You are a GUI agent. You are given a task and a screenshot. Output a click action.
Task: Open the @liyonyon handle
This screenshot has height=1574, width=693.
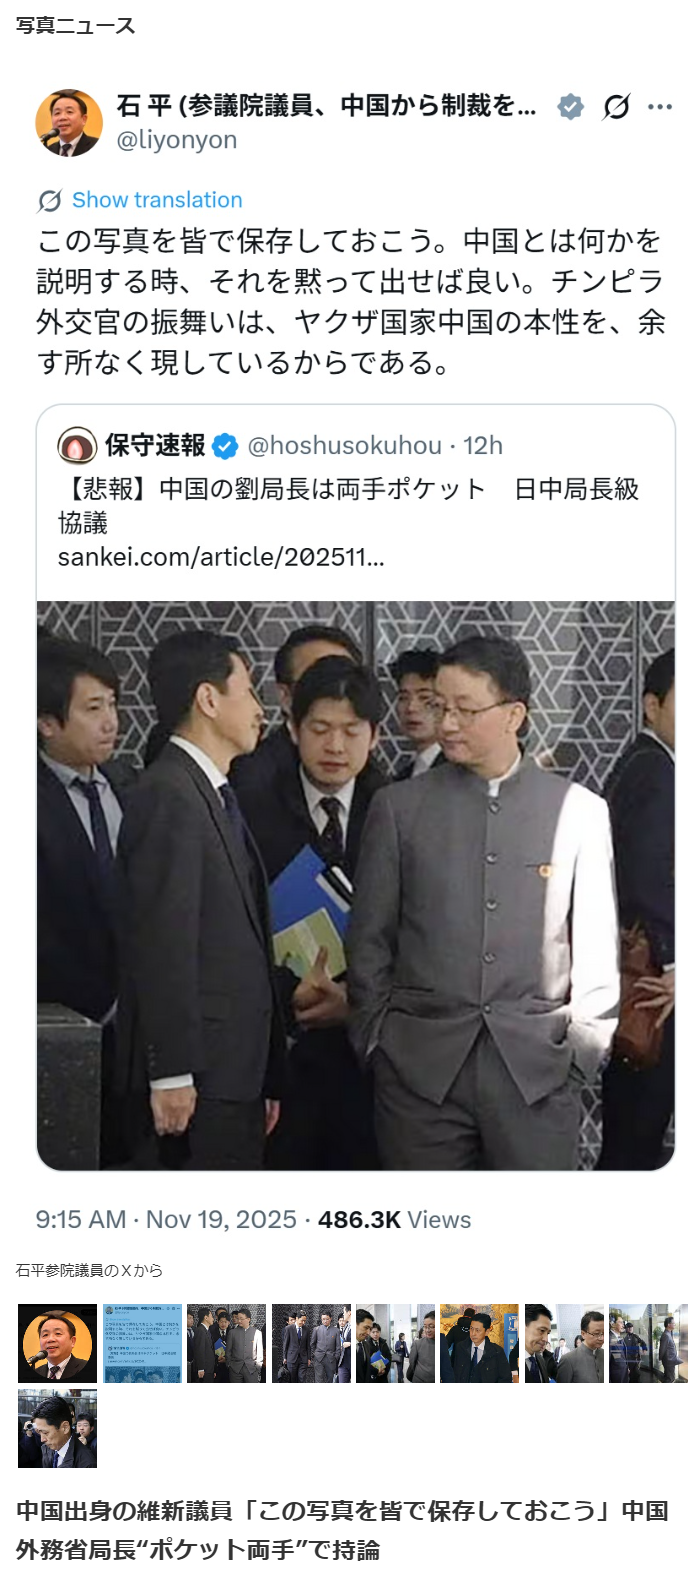pyautogui.click(x=177, y=140)
